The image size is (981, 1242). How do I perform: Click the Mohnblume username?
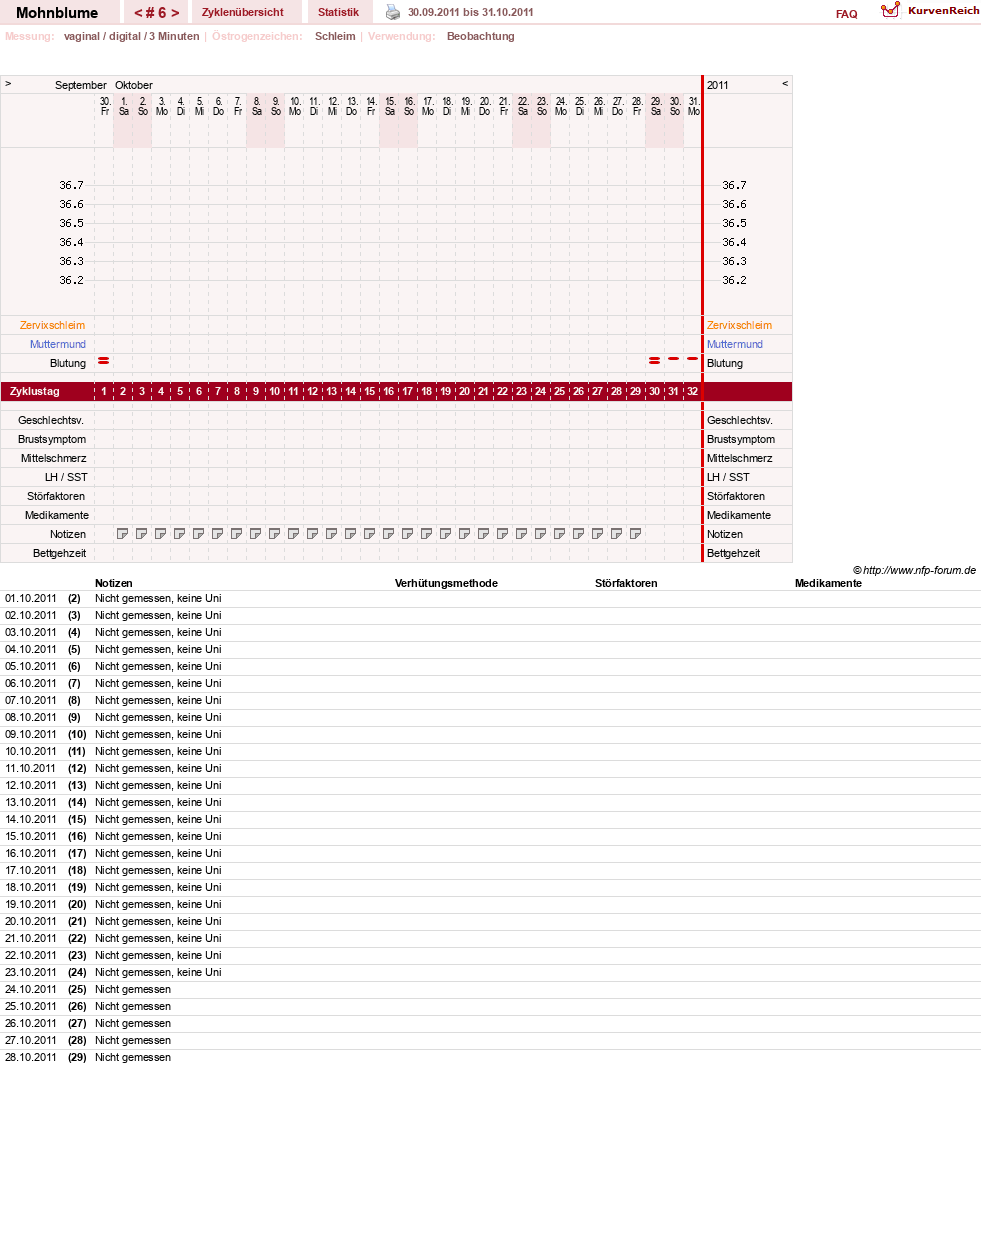click(57, 13)
